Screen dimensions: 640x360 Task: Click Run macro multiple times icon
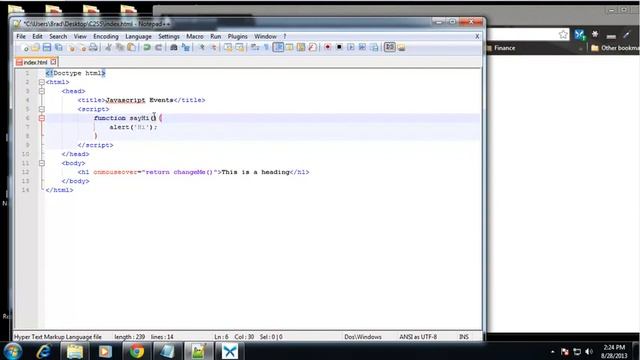coord(362,47)
